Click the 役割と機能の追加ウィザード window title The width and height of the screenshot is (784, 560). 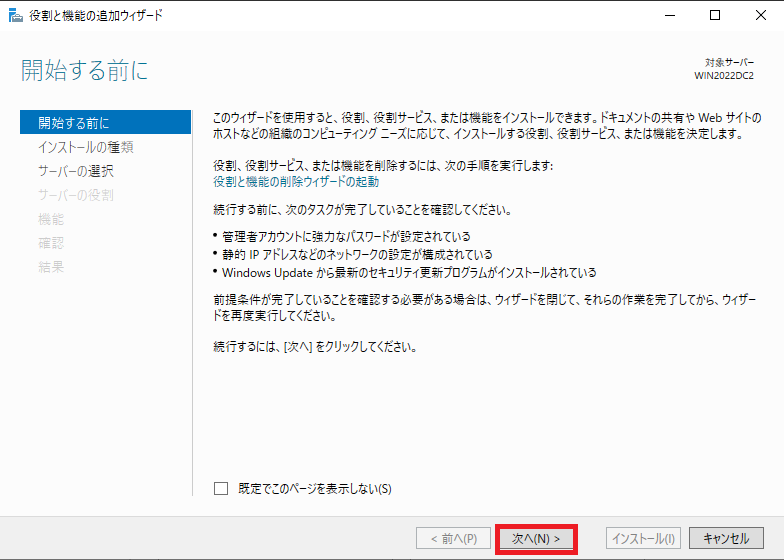(x=96, y=16)
